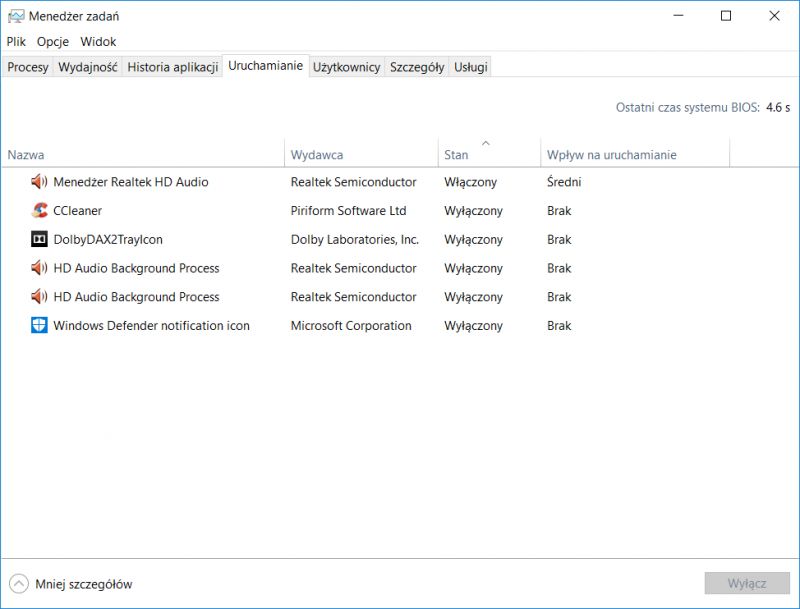This screenshot has width=800, height=609.
Task: Minimize the Menedżer zadań window
Action: [x=678, y=16]
